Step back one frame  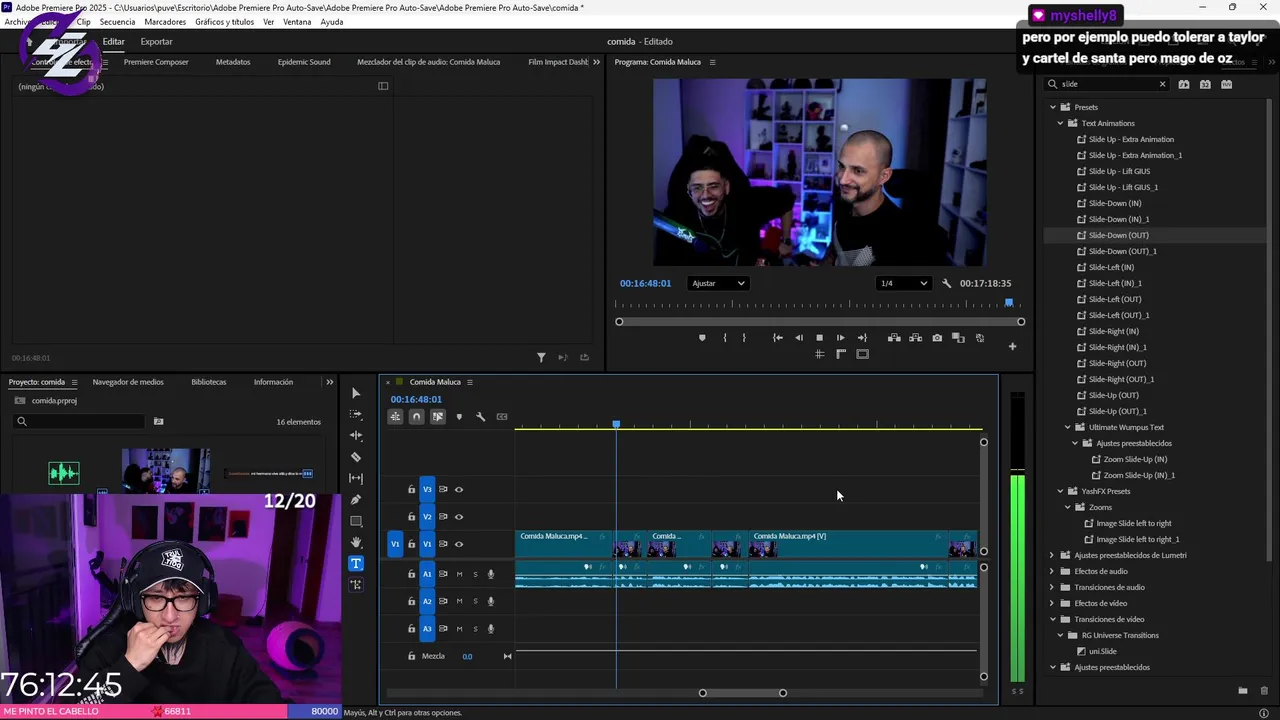(x=798, y=338)
